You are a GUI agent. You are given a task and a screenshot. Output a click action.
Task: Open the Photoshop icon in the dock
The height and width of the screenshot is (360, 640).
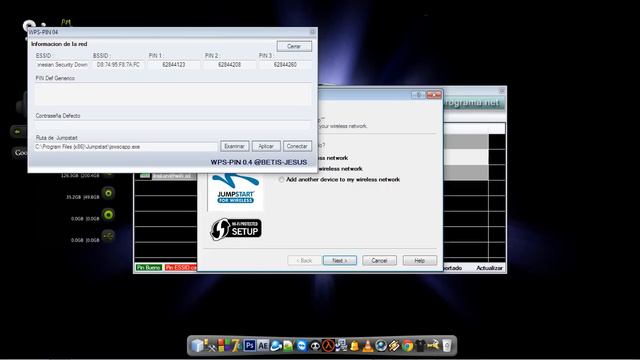[x=250, y=346]
